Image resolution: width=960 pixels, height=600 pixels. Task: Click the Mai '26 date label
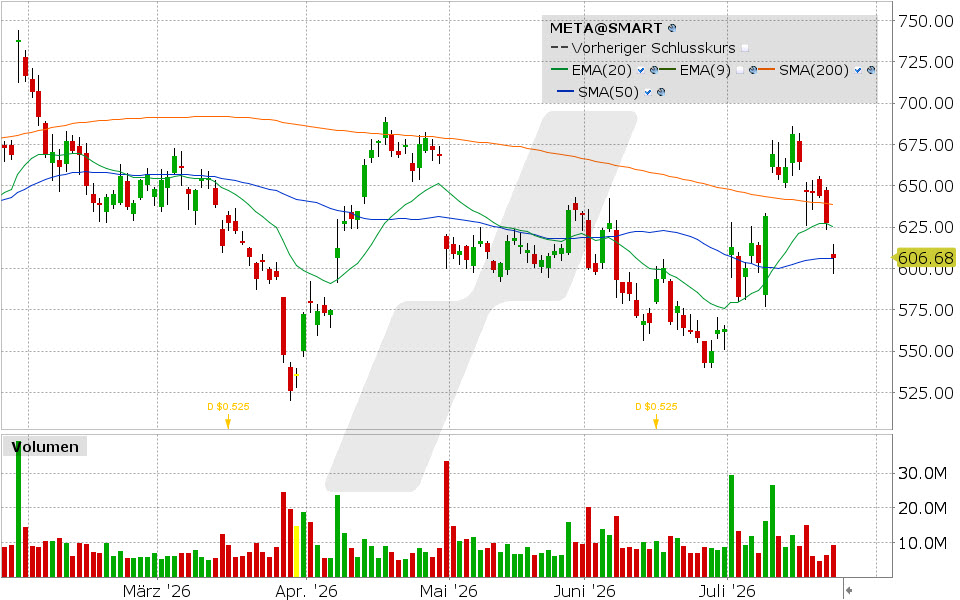pyautogui.click(x=448, y=591)
